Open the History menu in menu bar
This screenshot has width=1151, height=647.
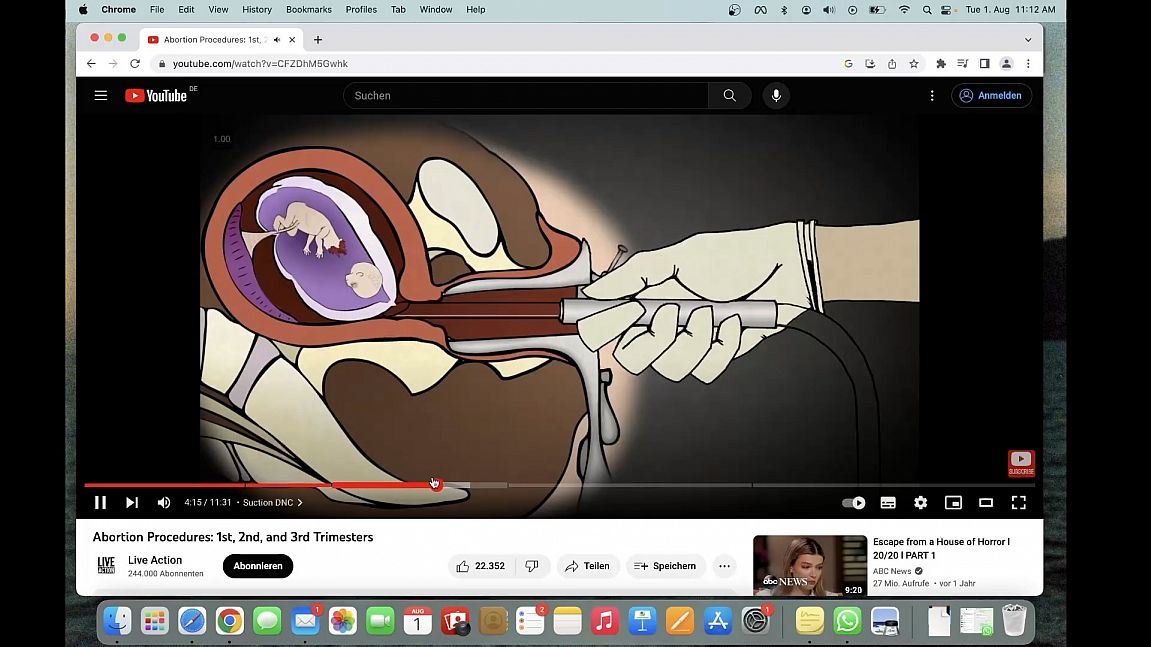click(257, 10)
